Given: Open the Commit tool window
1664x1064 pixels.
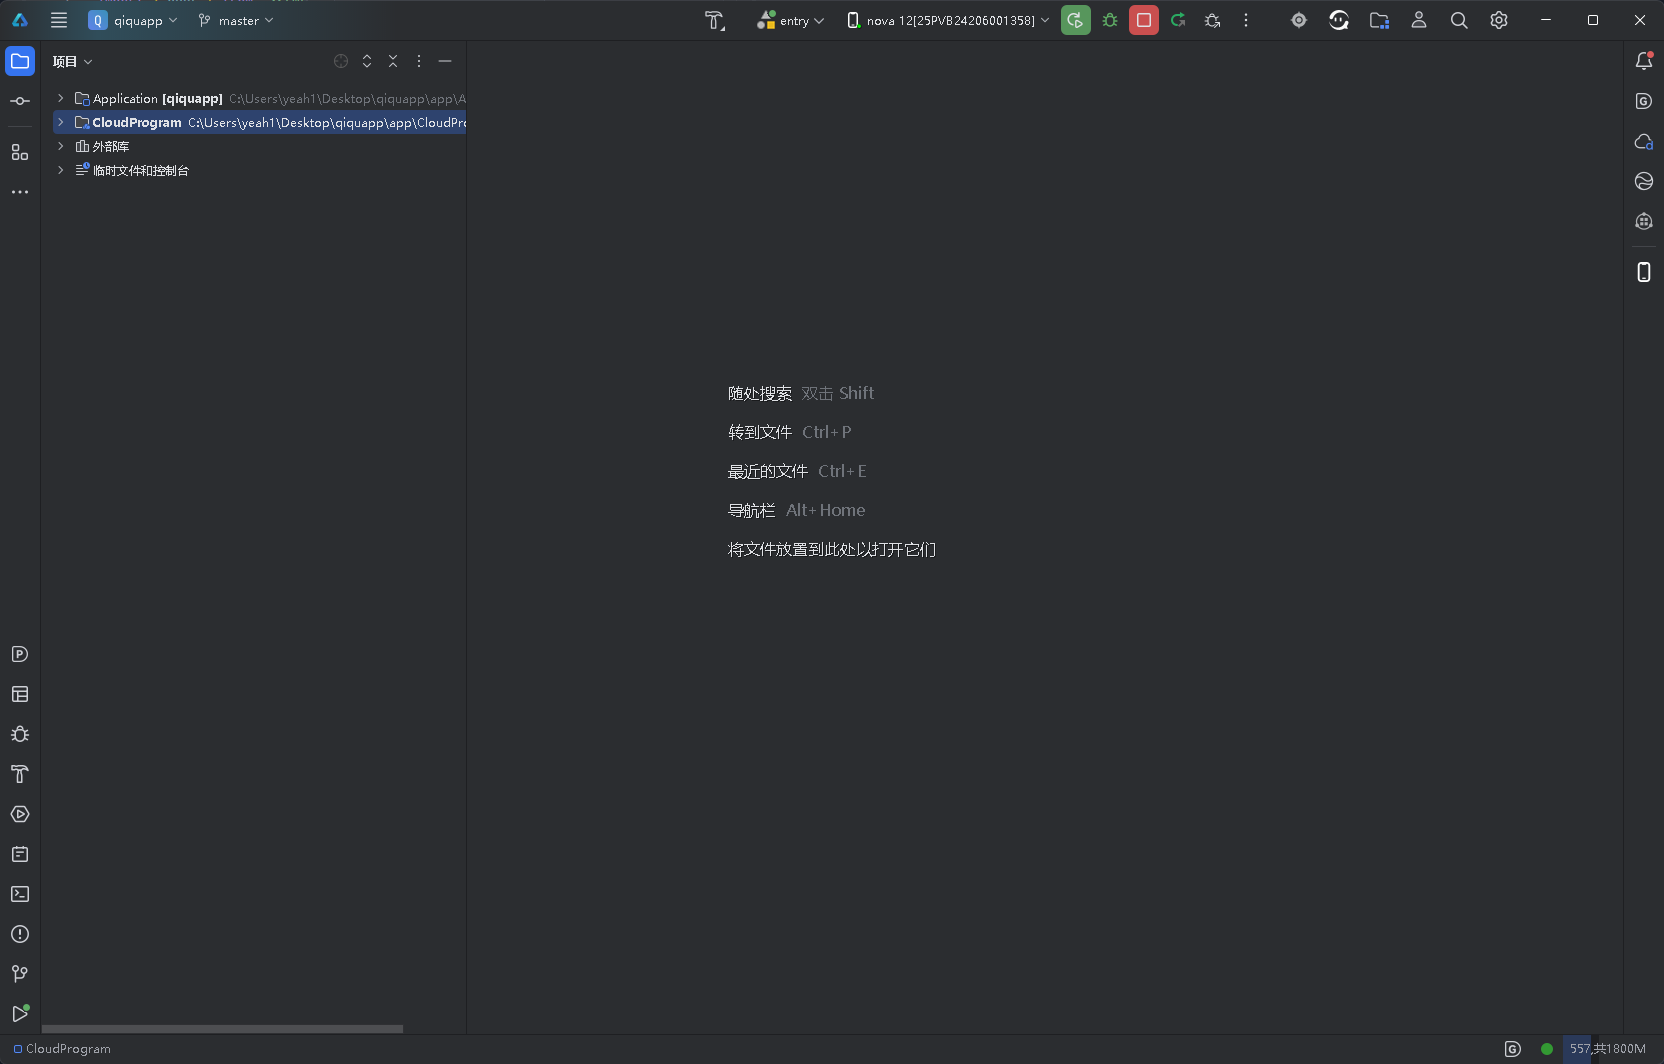Looking at the screenshot, I should click(x=20, y=101).
